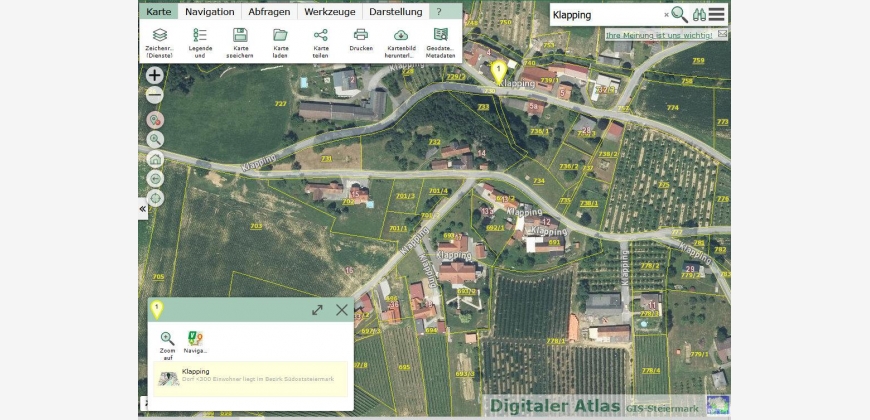This screenshot has width=870, height=420.
Task: Click the Zoom auf button in popup
Action: [167, 342]
